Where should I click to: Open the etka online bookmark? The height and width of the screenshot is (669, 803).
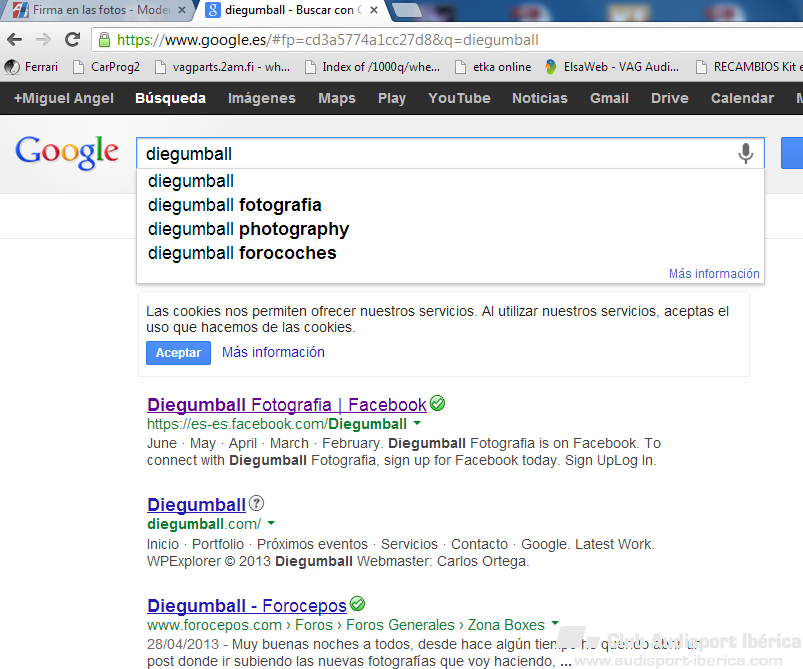pyautogui.click(x=493, y=67)
